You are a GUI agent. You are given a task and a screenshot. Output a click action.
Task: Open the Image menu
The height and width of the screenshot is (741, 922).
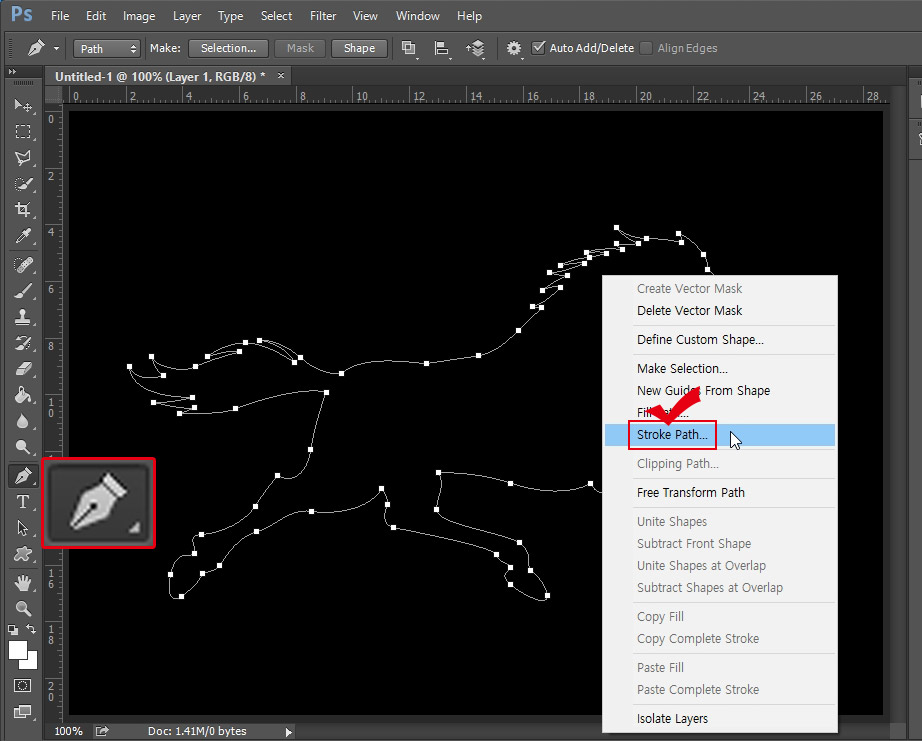point(139,16)
